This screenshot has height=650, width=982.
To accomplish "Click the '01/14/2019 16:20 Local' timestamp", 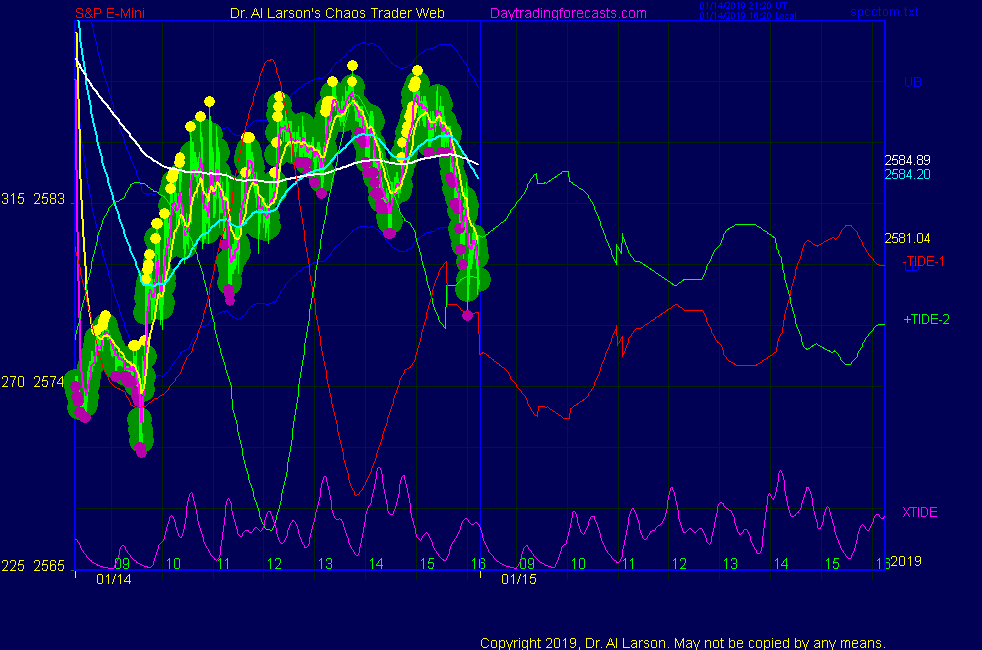I will point(748,16).
